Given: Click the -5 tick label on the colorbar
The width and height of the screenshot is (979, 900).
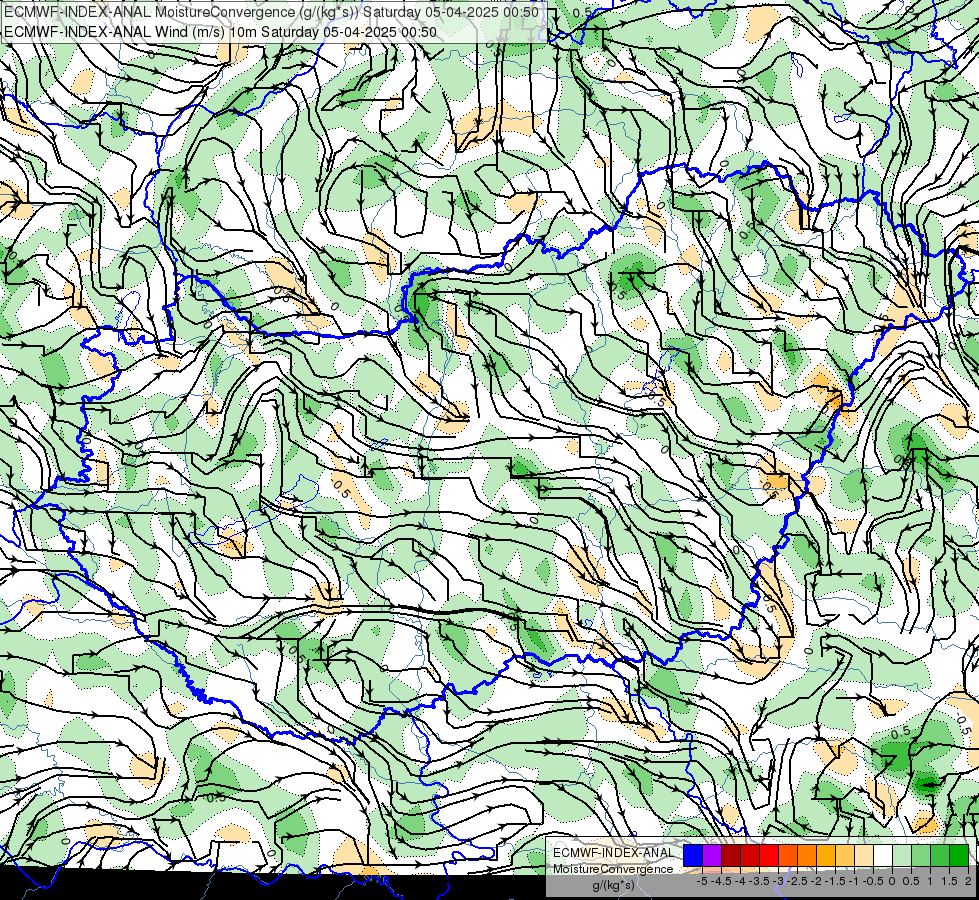Looking at the screenshot, I should point(702,881).
